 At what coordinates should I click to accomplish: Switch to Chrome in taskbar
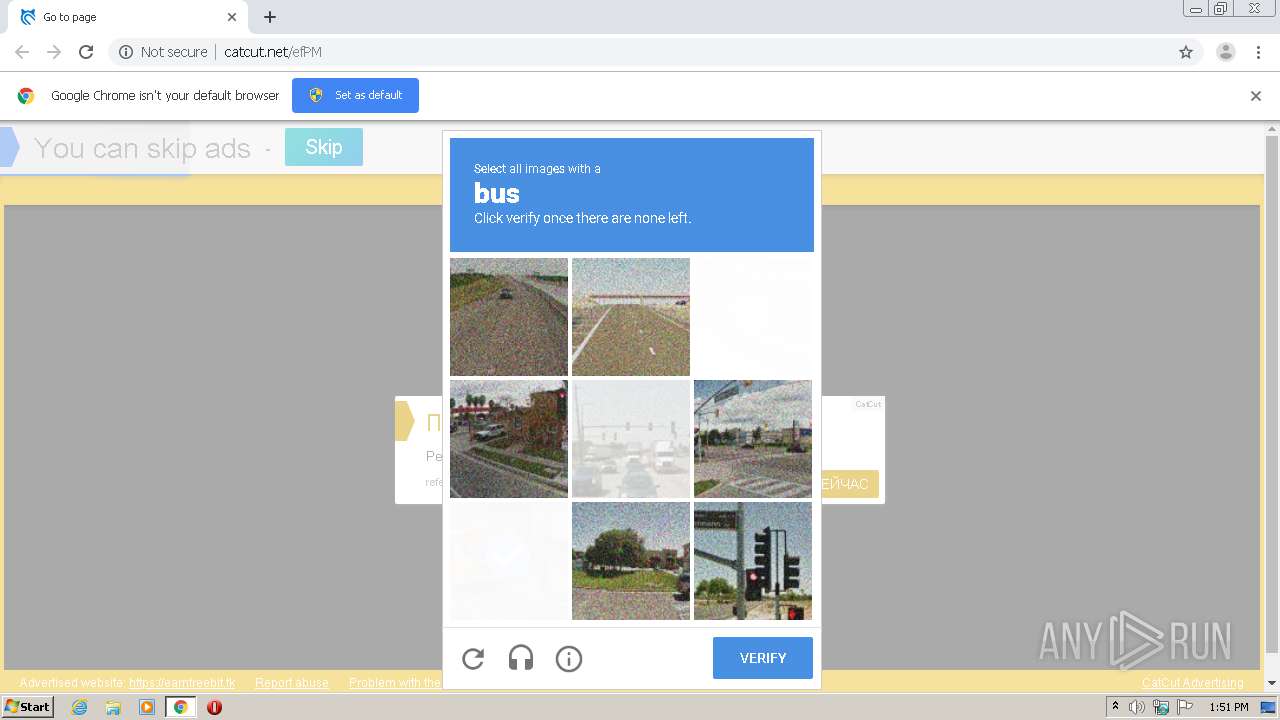180,707
